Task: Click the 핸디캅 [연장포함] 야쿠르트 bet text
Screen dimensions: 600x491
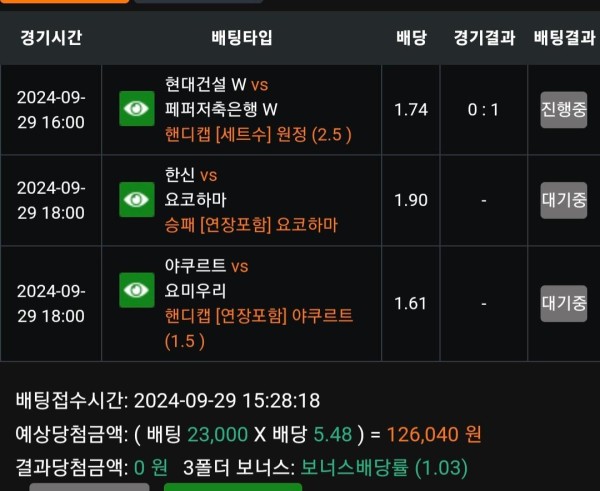Action: [x=259, y=328]
